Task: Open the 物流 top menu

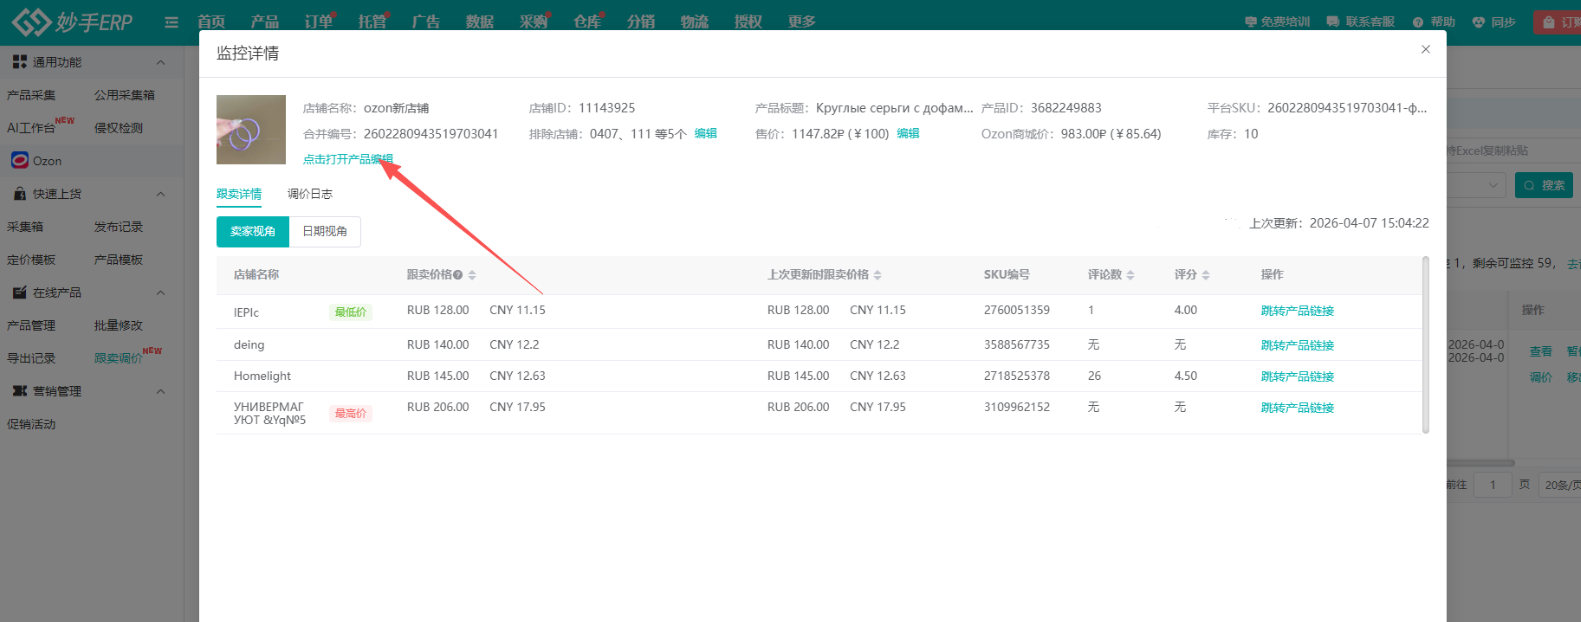Action: [x=694, y=22]
